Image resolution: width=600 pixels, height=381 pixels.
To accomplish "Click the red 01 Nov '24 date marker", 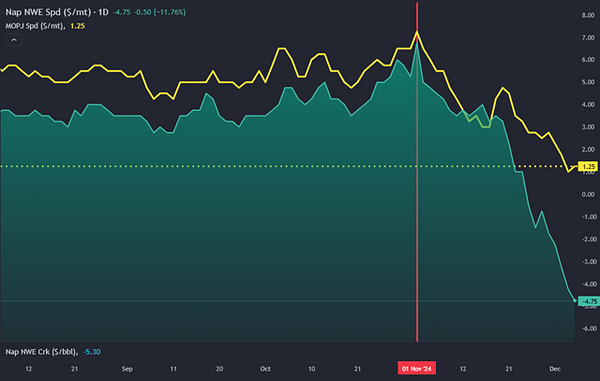I will click(x=417, y=368).
